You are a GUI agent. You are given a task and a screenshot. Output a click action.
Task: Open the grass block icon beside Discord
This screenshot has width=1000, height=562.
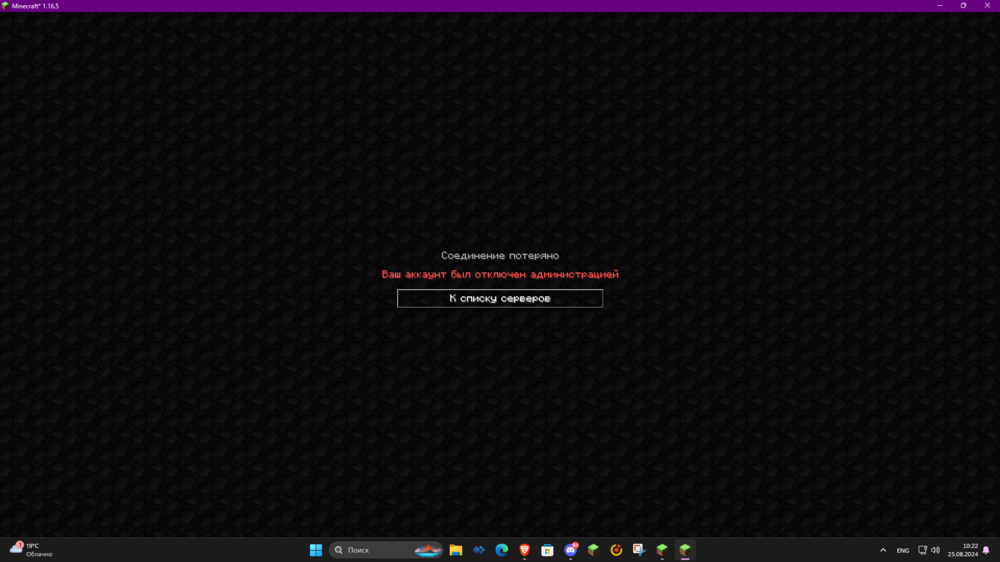[x=593, y=550]
